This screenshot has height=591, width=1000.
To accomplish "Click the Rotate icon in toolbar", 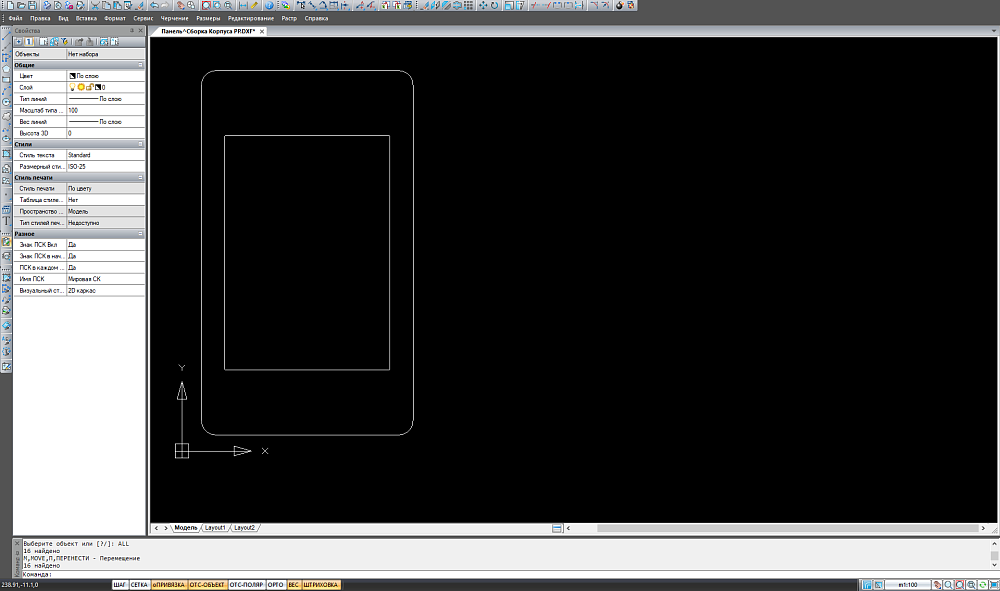I will [494, 5].
